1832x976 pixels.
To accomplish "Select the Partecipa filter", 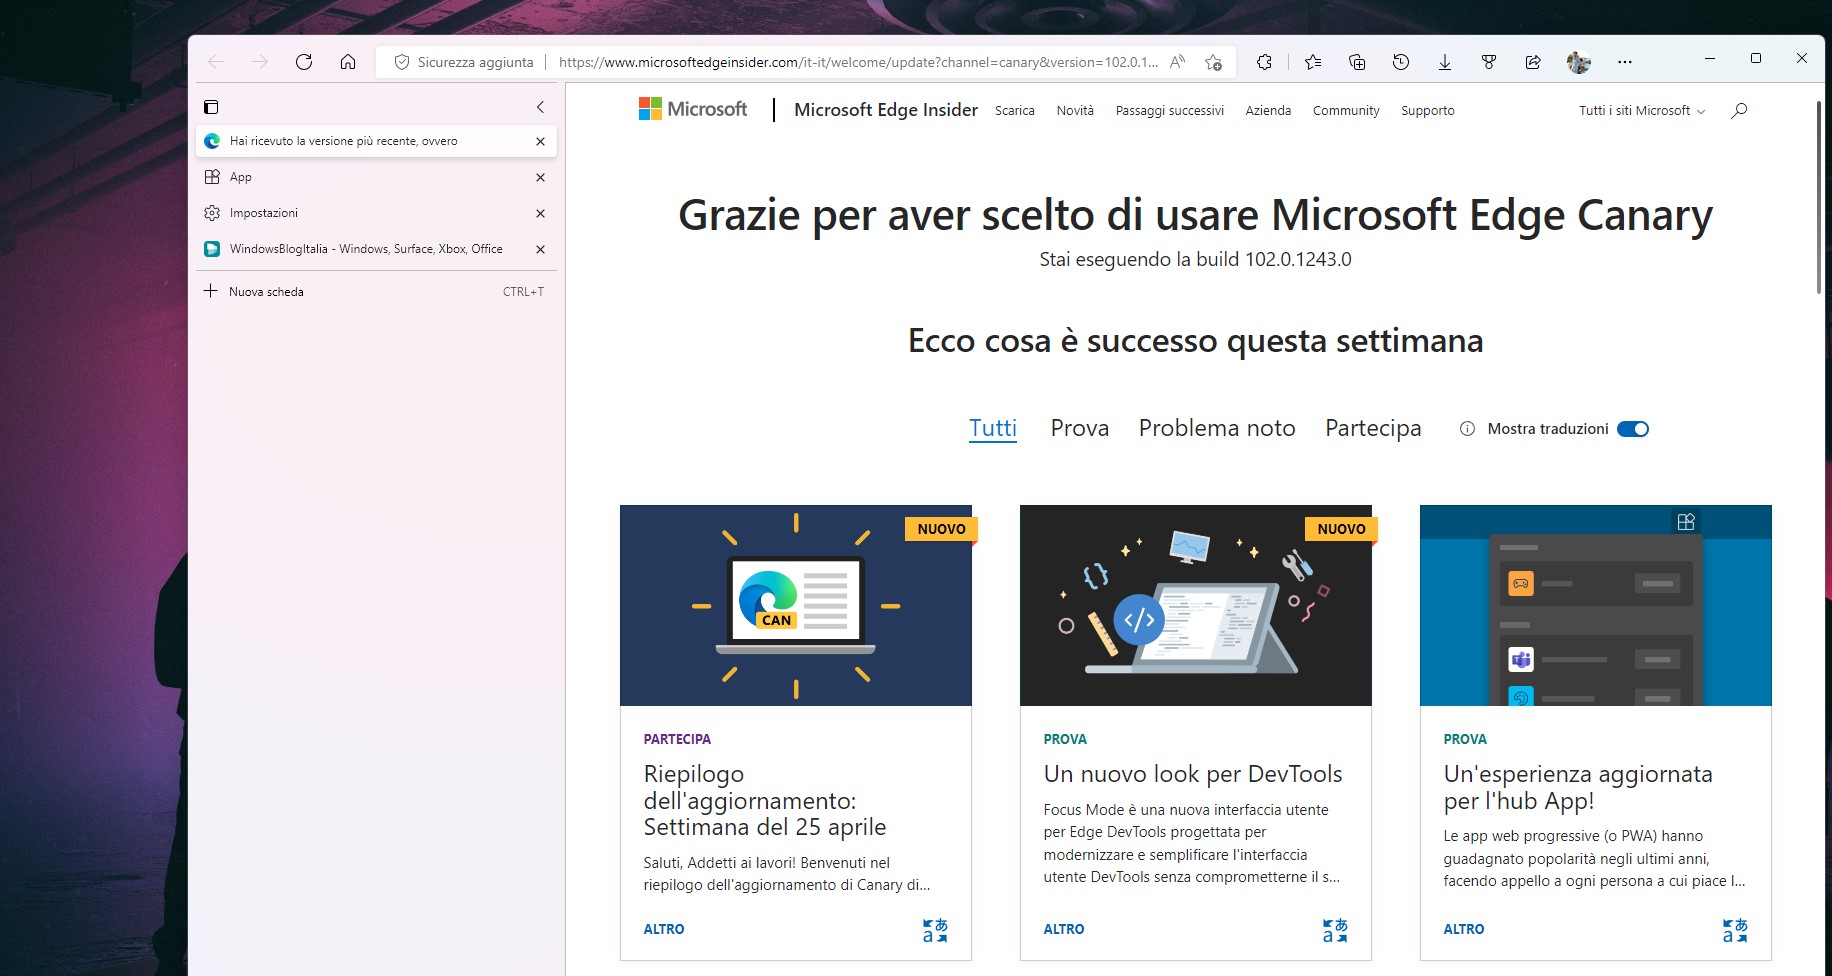I will pos(1373,428).
